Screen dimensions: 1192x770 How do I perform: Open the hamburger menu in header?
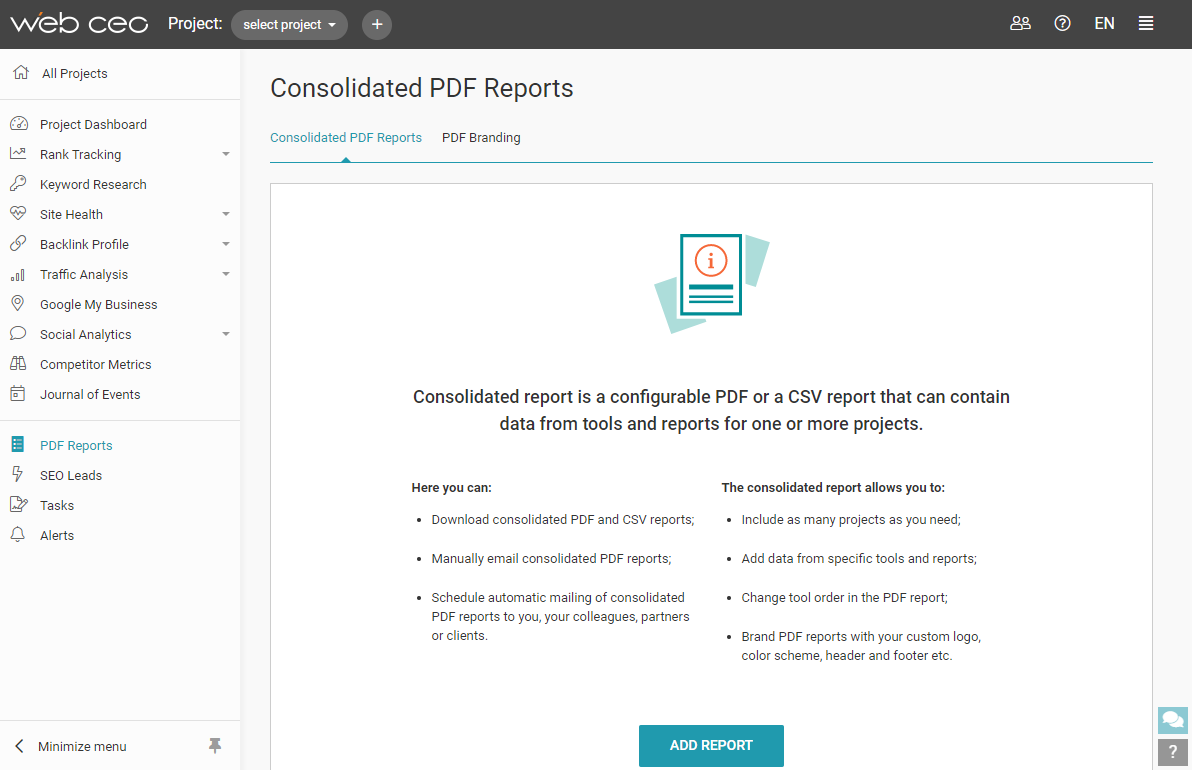(x=1146, y=24)
